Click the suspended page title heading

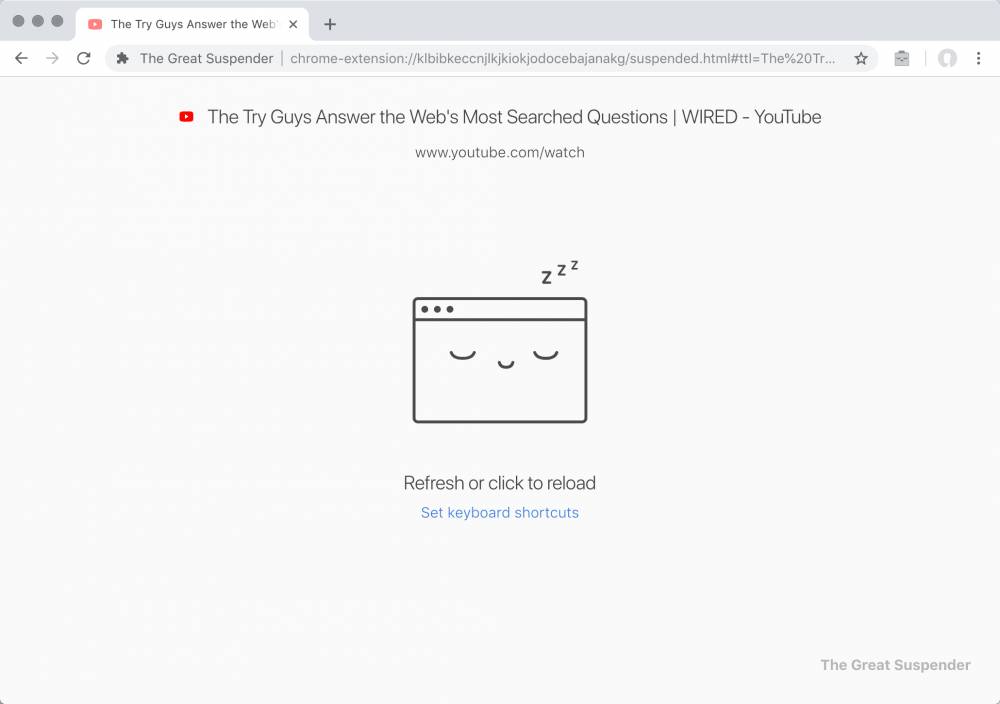514,117
